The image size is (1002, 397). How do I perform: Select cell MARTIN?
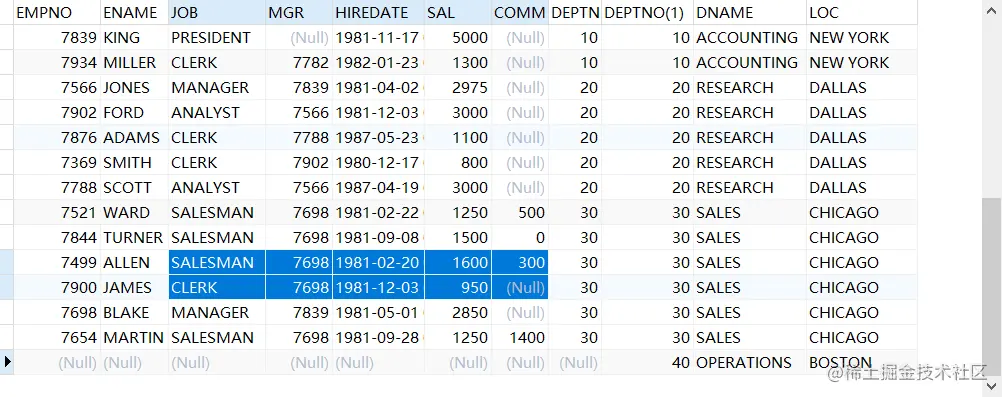[x=134, y=338]
